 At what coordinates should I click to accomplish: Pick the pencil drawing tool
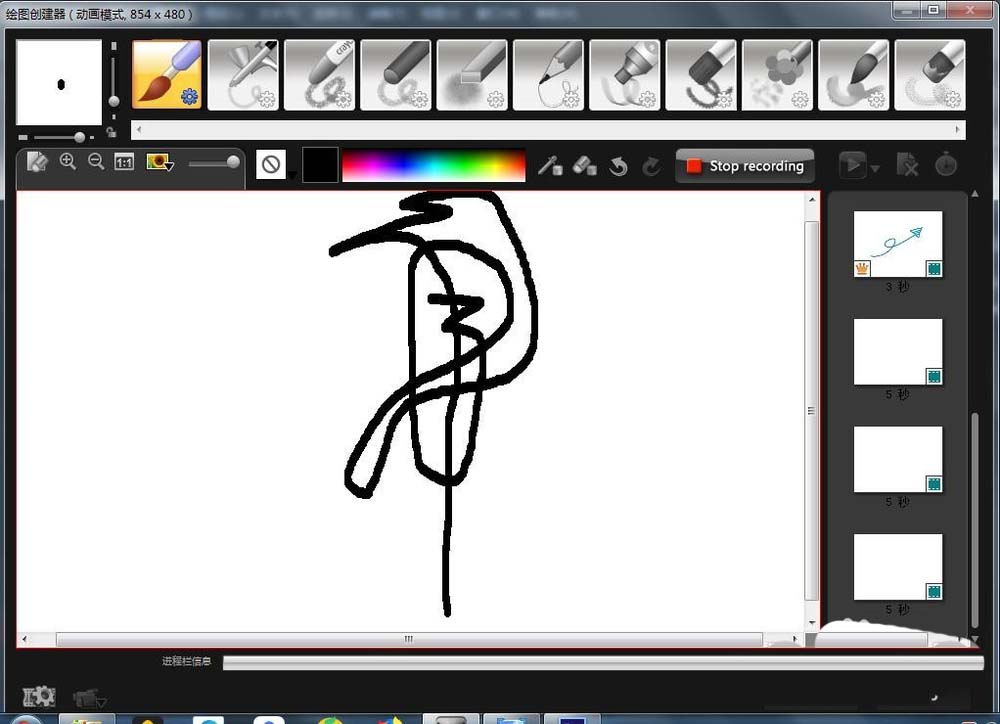pyautogui.click(x=548, y=75)
